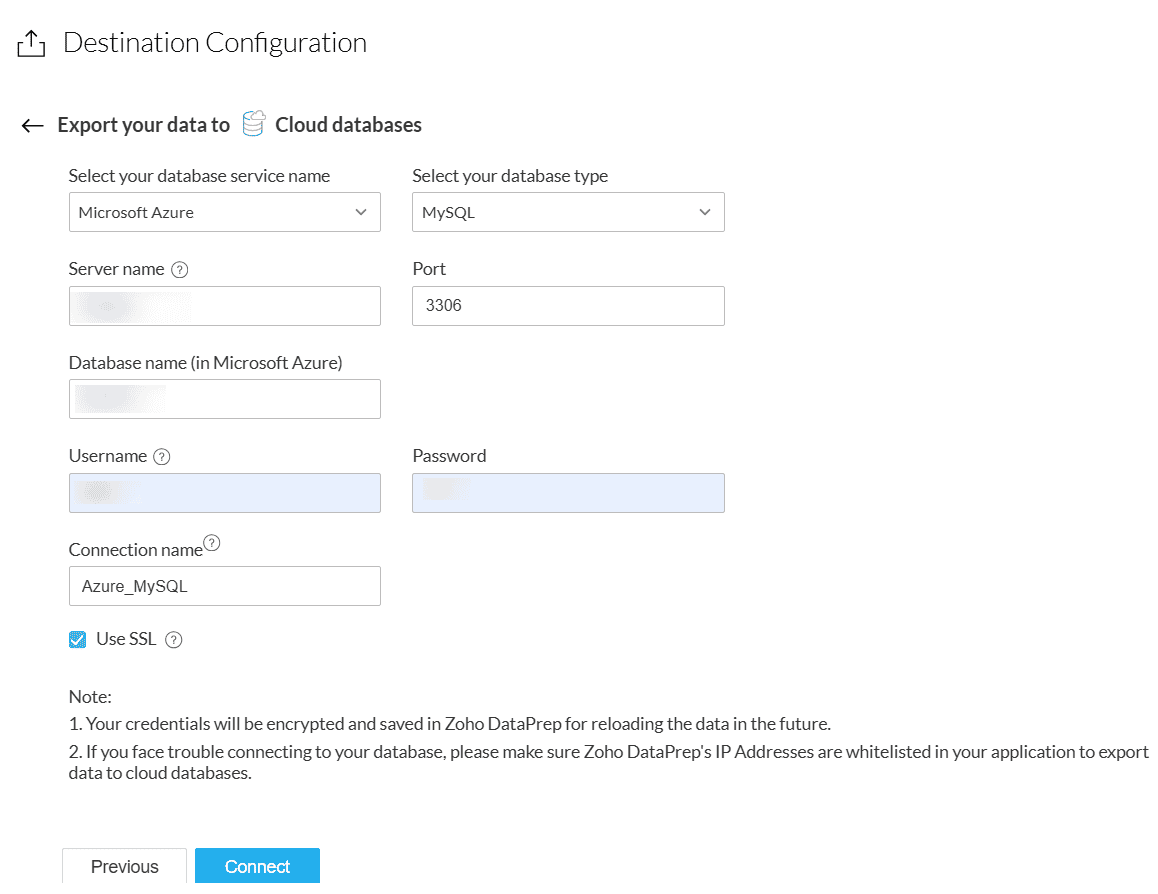Image resolution: width=1158 pixels, height=894 pixels.
Task: Click the back arrow beside Export your data
Action: pos(32,126)
